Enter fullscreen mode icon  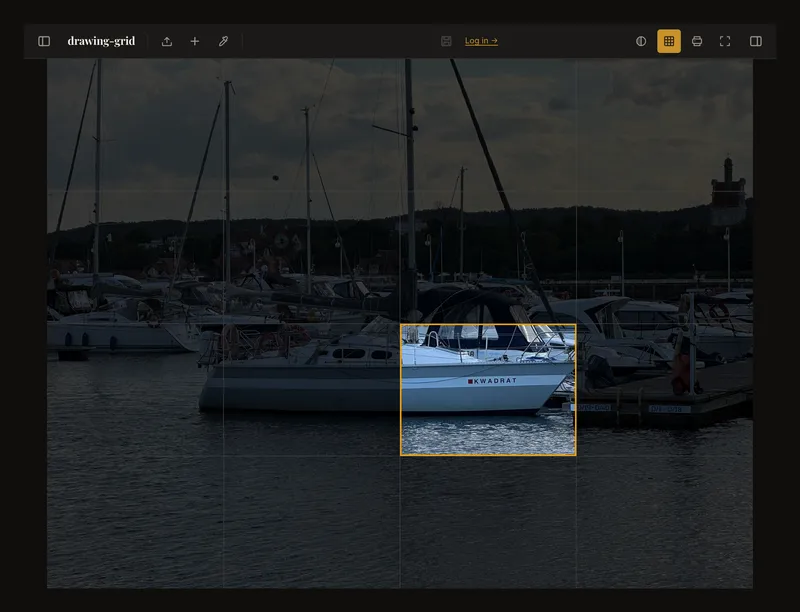tap(725, 41)
